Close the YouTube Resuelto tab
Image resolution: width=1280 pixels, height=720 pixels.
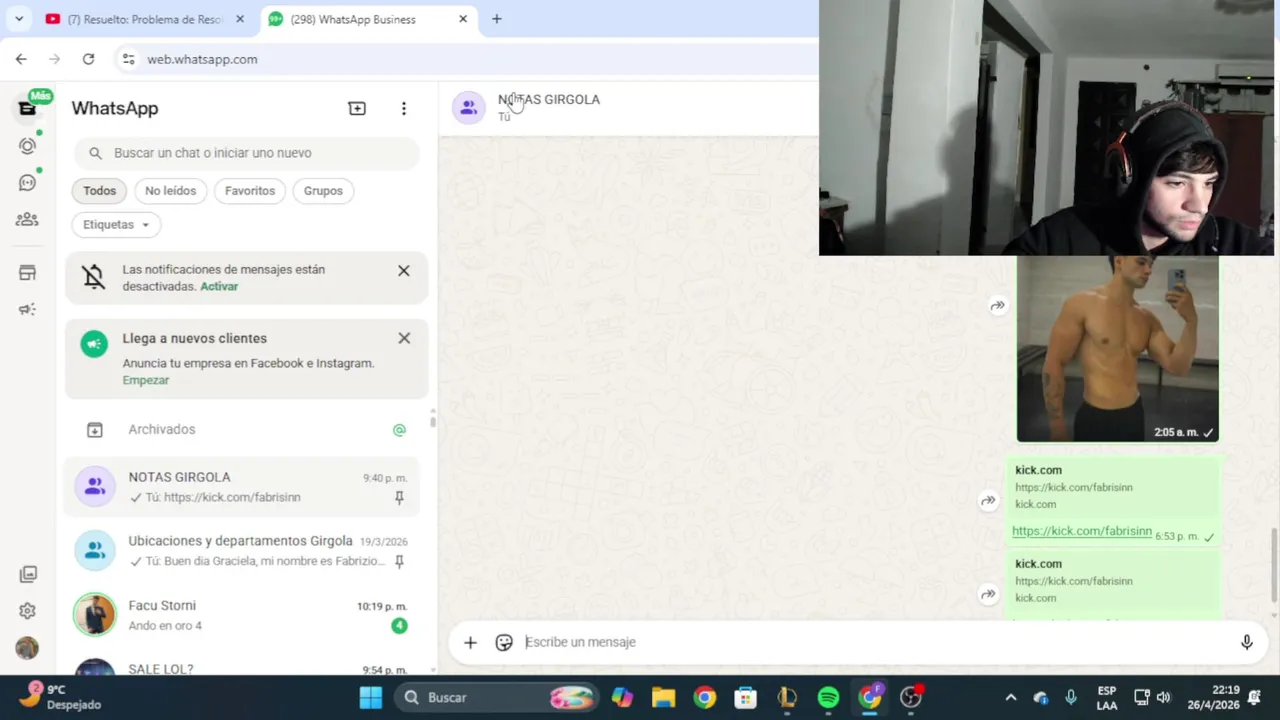(240, 19)
